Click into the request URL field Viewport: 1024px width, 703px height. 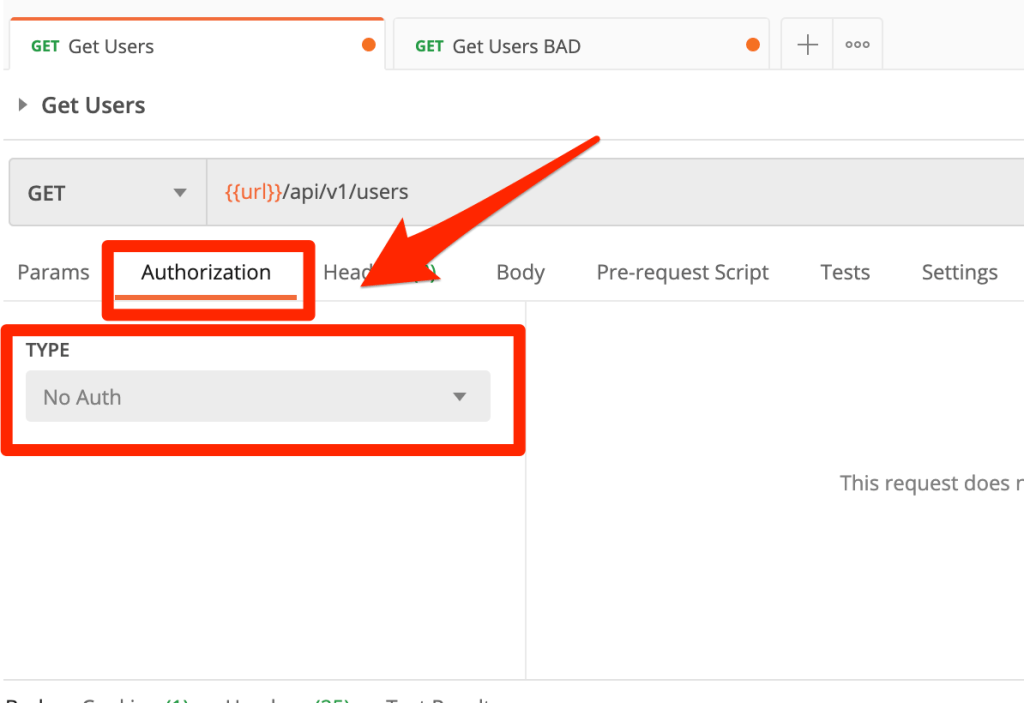click(600, 193)
